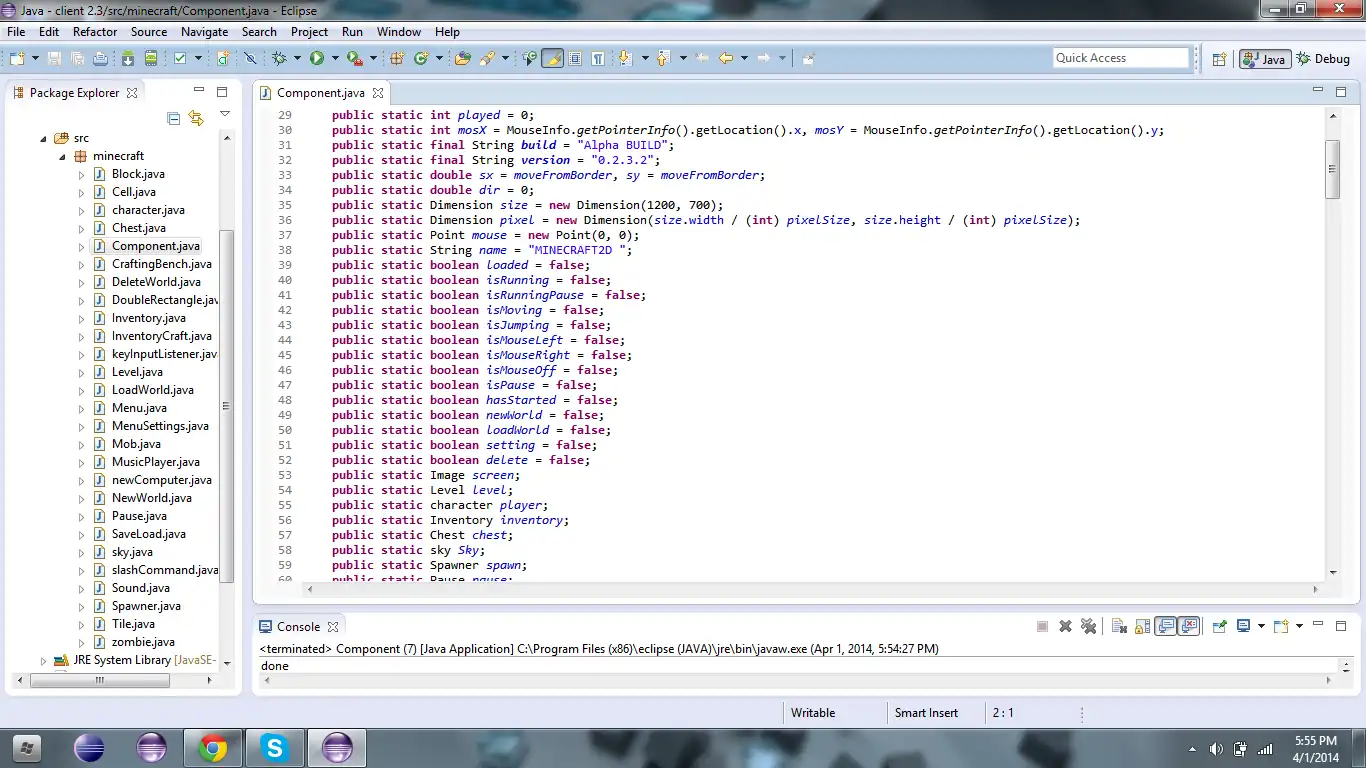1366x768 pixels.
Task: Toggle Mark Occurrences highlighter in toolbar
Action: pyautogui.click(x=552, y=59)
